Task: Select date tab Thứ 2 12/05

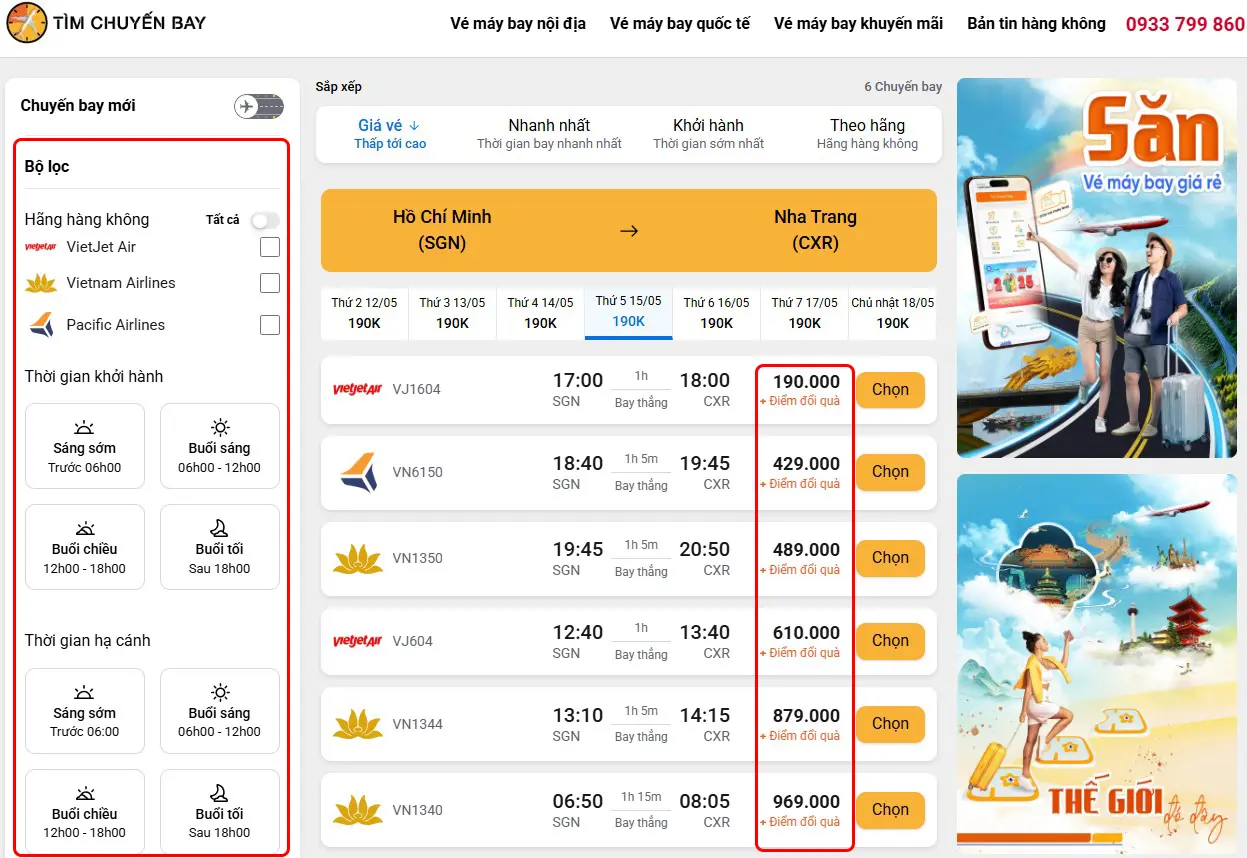Action: [x=364, y=313]
